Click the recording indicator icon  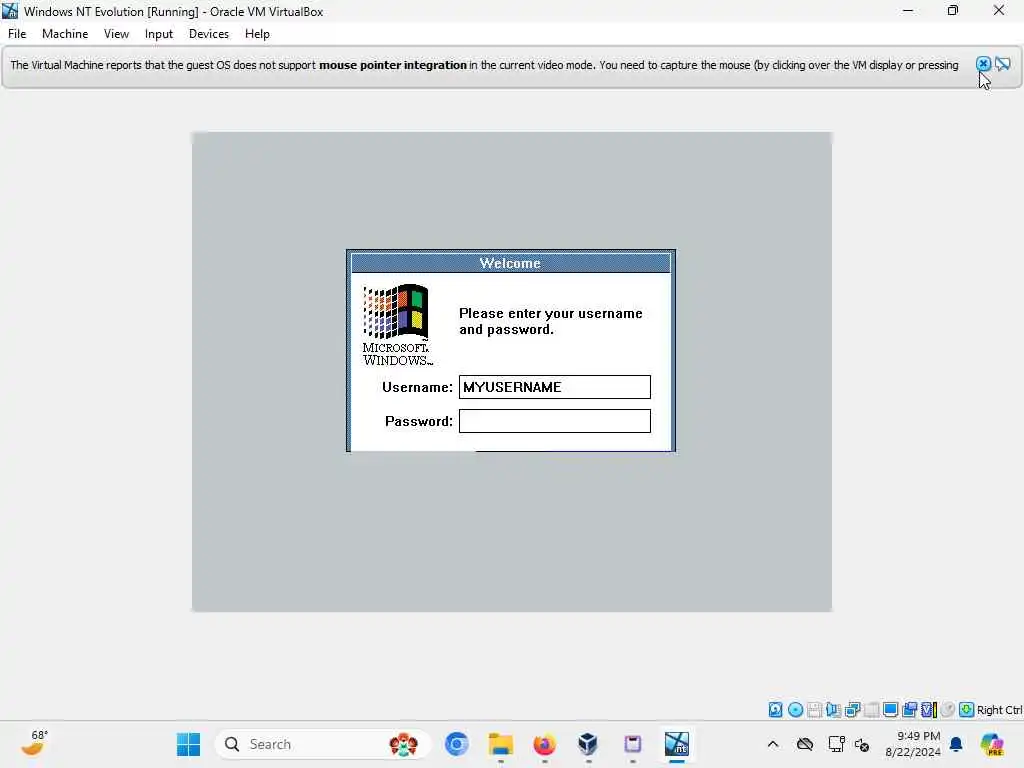pos(909,710)
